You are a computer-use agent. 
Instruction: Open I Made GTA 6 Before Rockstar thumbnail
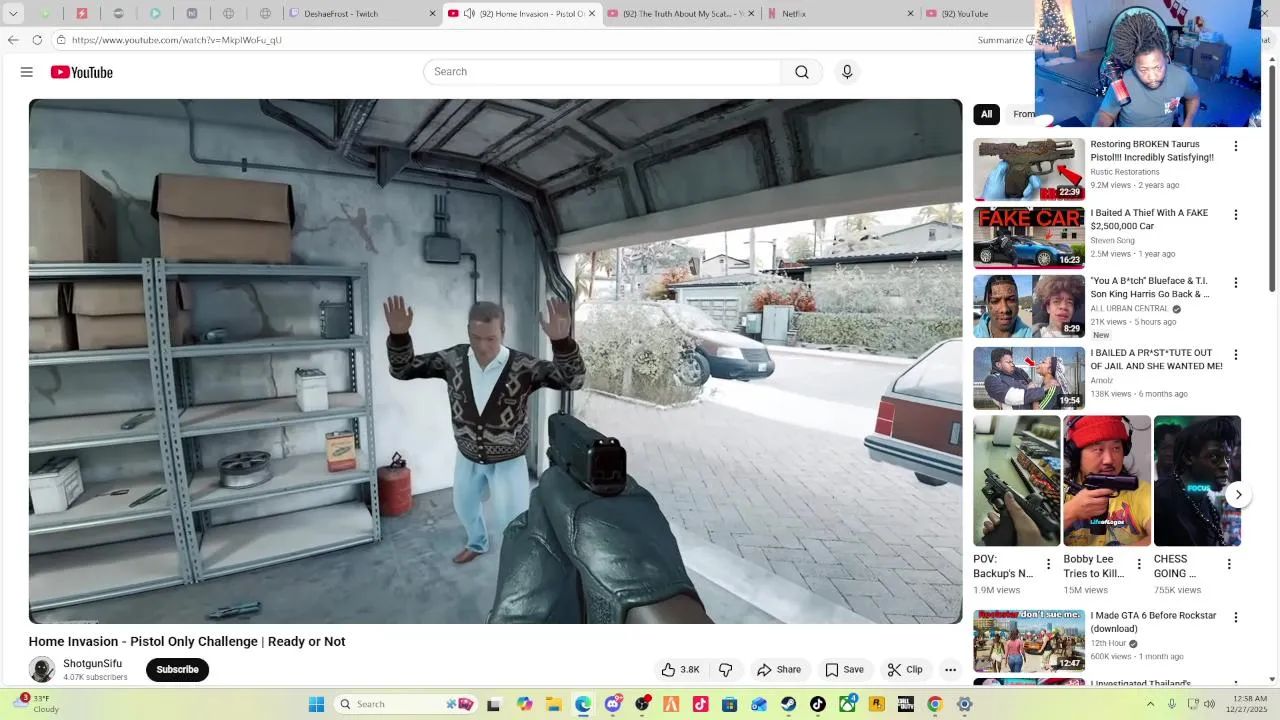click(x=1029, y=641)
